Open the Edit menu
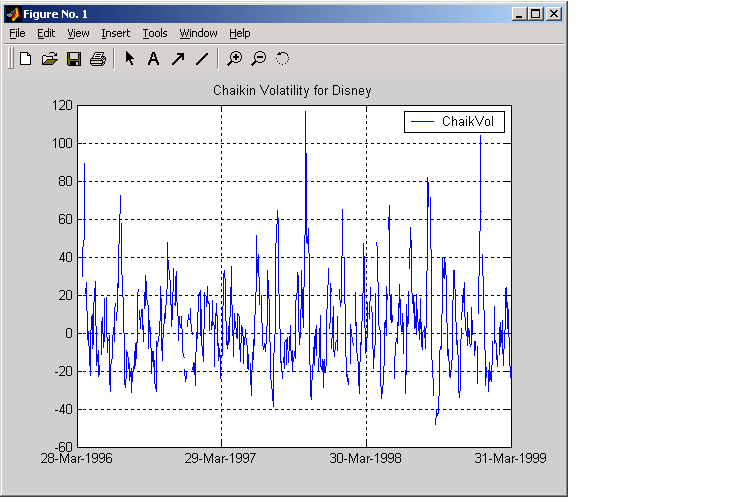 coord(46,33)
